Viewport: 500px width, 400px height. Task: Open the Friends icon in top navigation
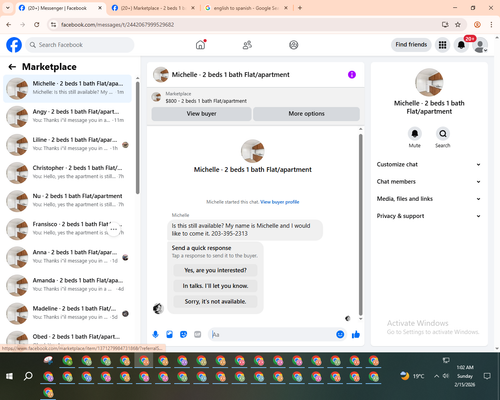[x=247, y=45]
